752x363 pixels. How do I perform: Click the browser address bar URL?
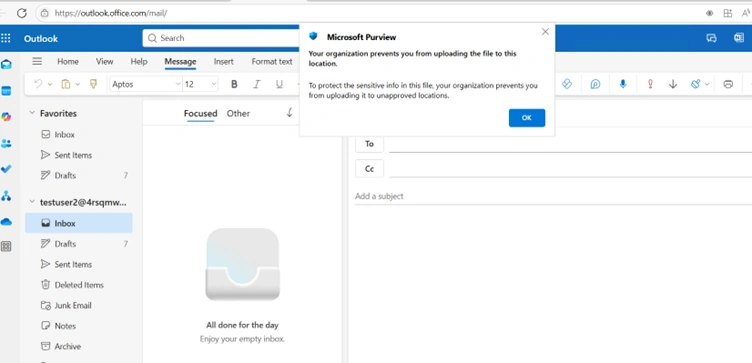pos(111,13)
